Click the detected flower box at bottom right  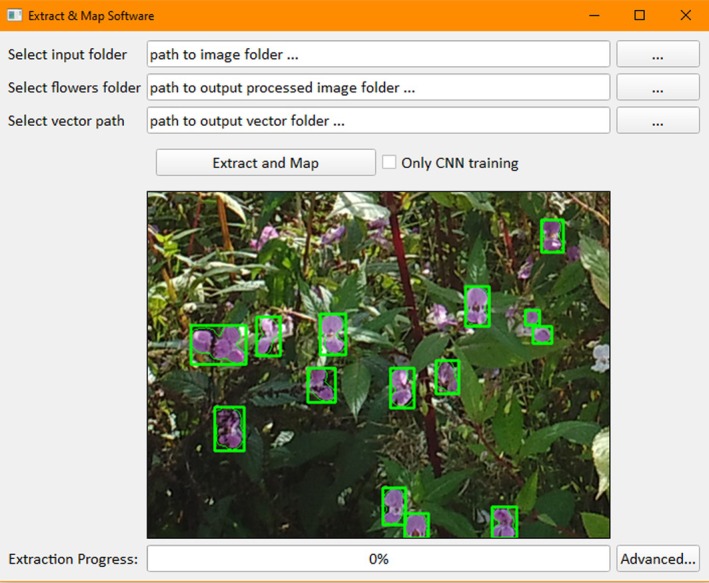pos(504,521)
